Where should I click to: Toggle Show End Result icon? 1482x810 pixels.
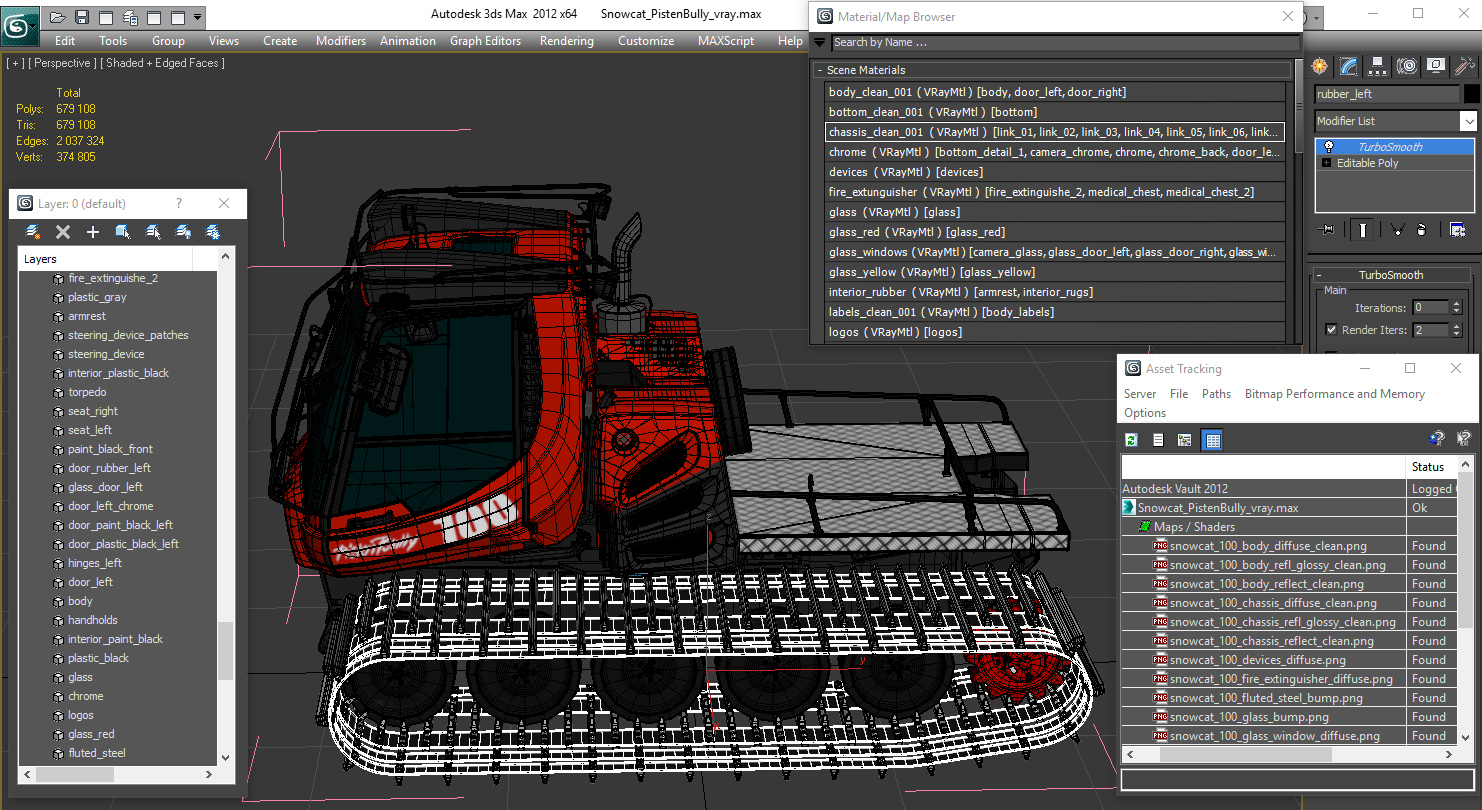pos(1363,230)
